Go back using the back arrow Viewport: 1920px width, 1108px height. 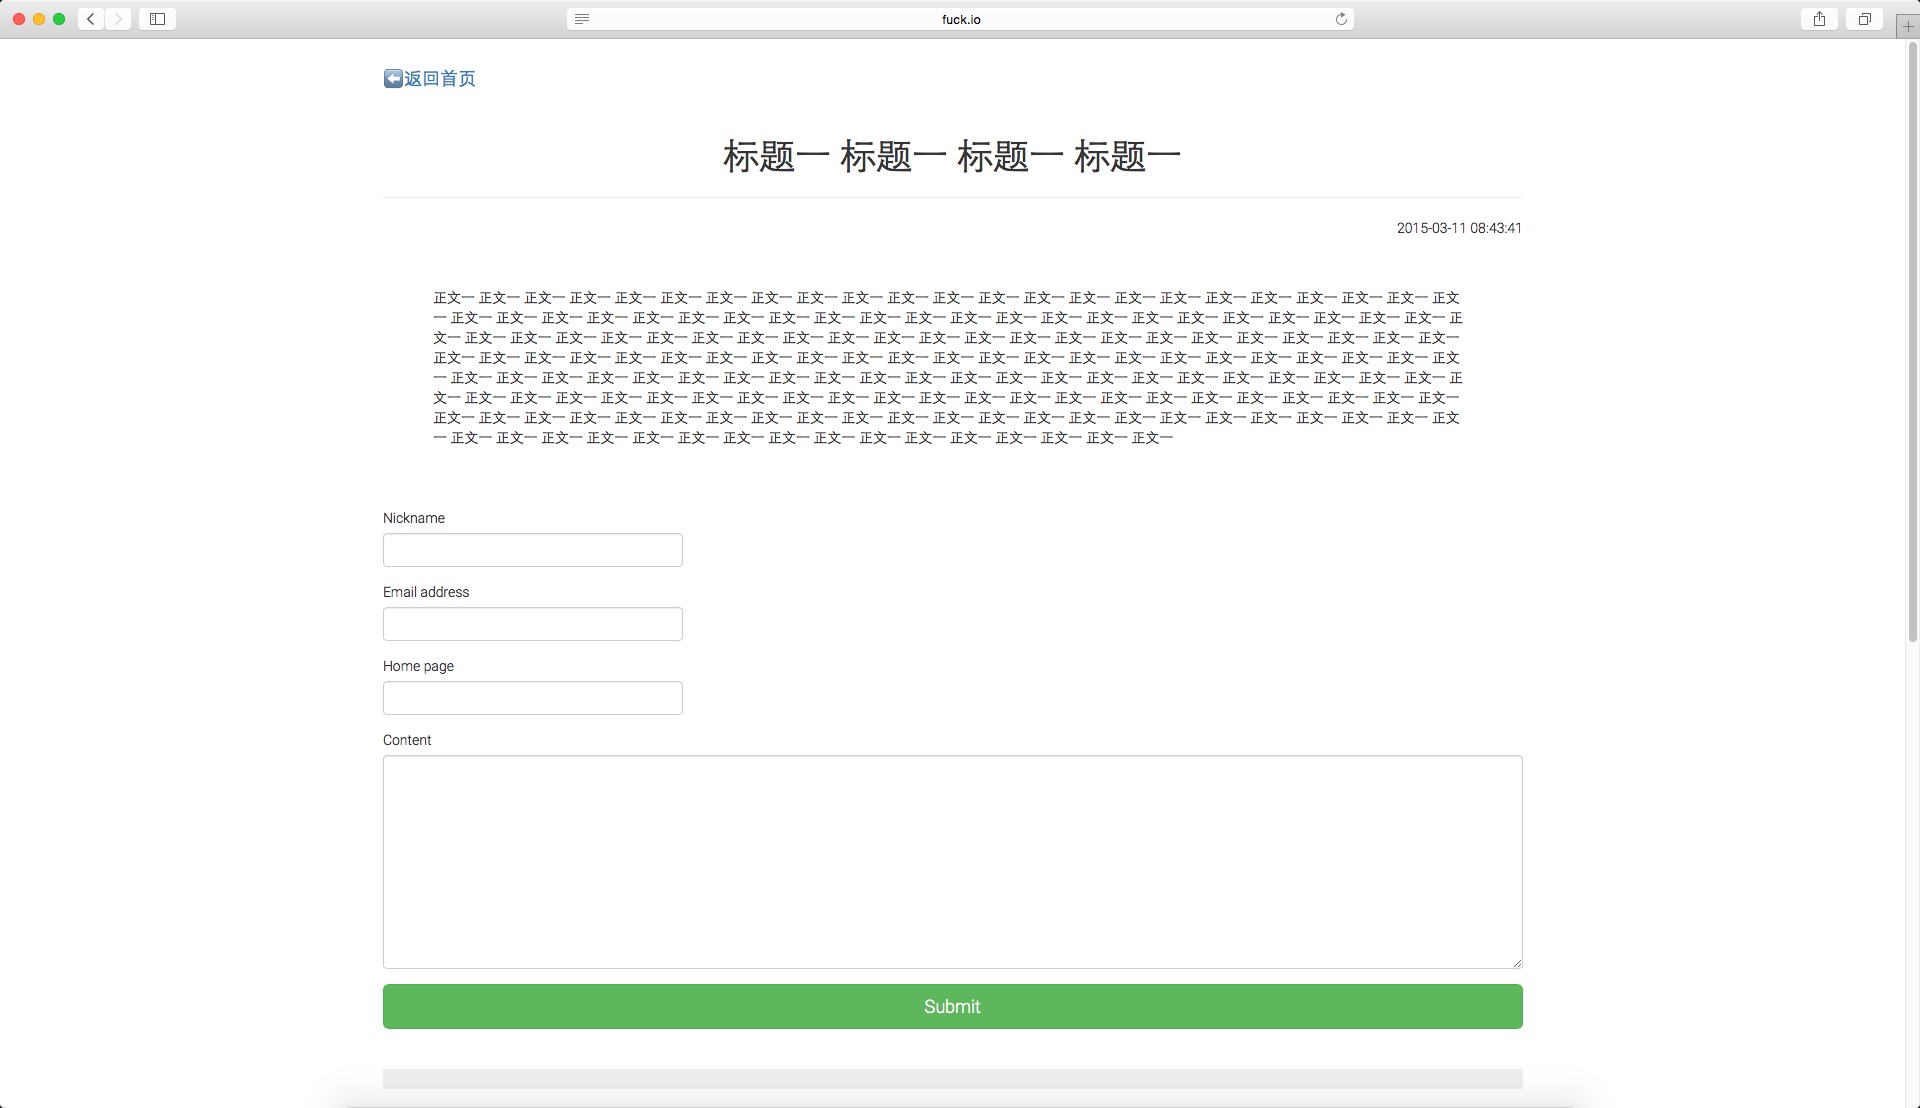click(x=89, y=18)
